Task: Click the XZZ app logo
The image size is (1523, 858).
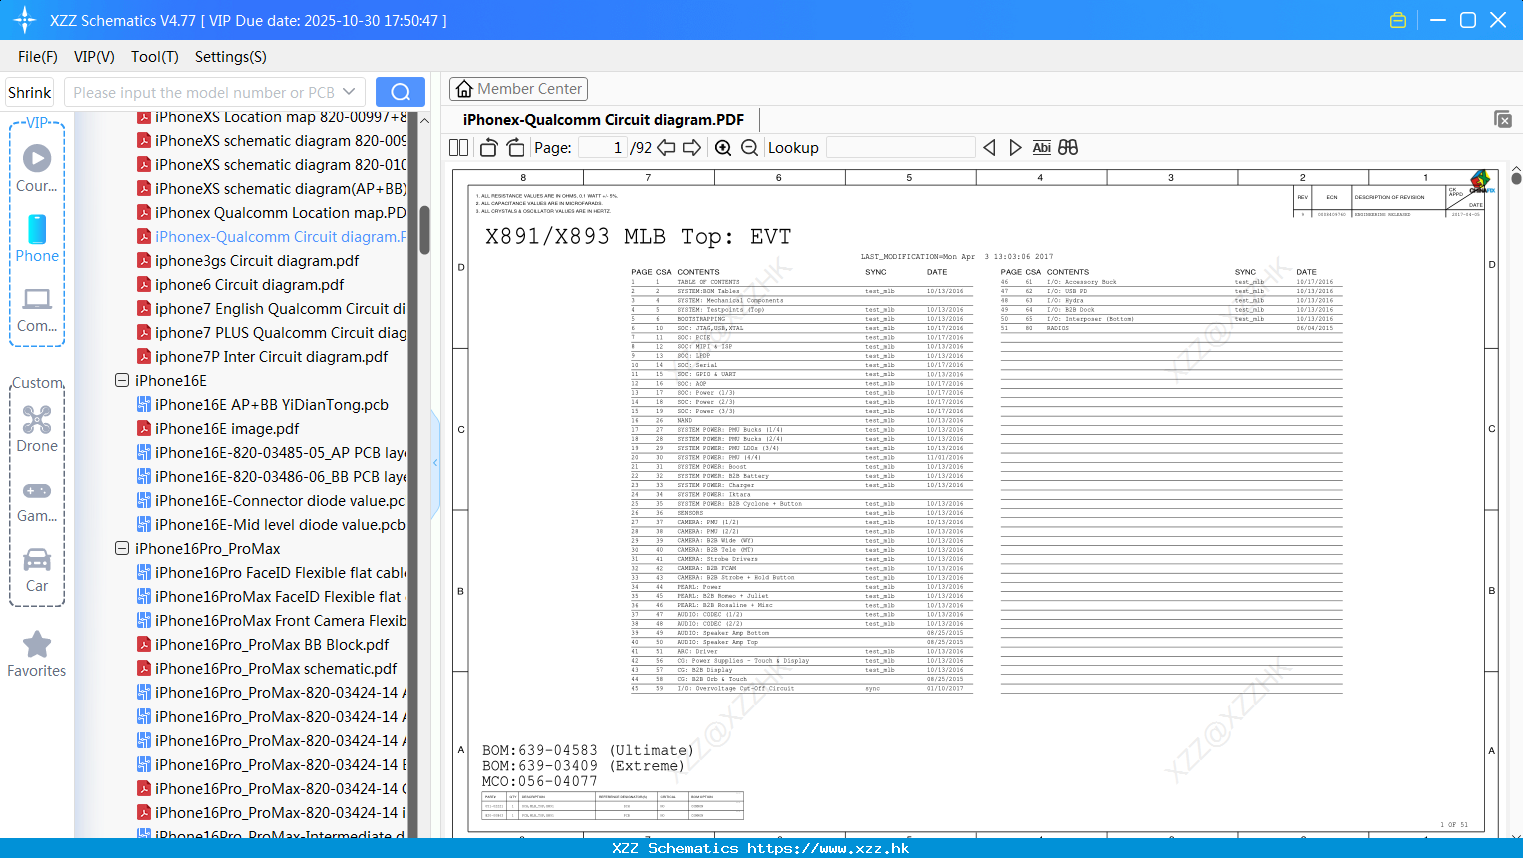Action: [x=25, y=20]
